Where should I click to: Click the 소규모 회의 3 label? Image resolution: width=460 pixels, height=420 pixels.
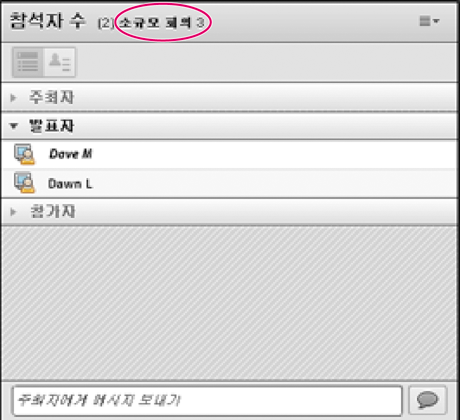click(x=161, y=23)
